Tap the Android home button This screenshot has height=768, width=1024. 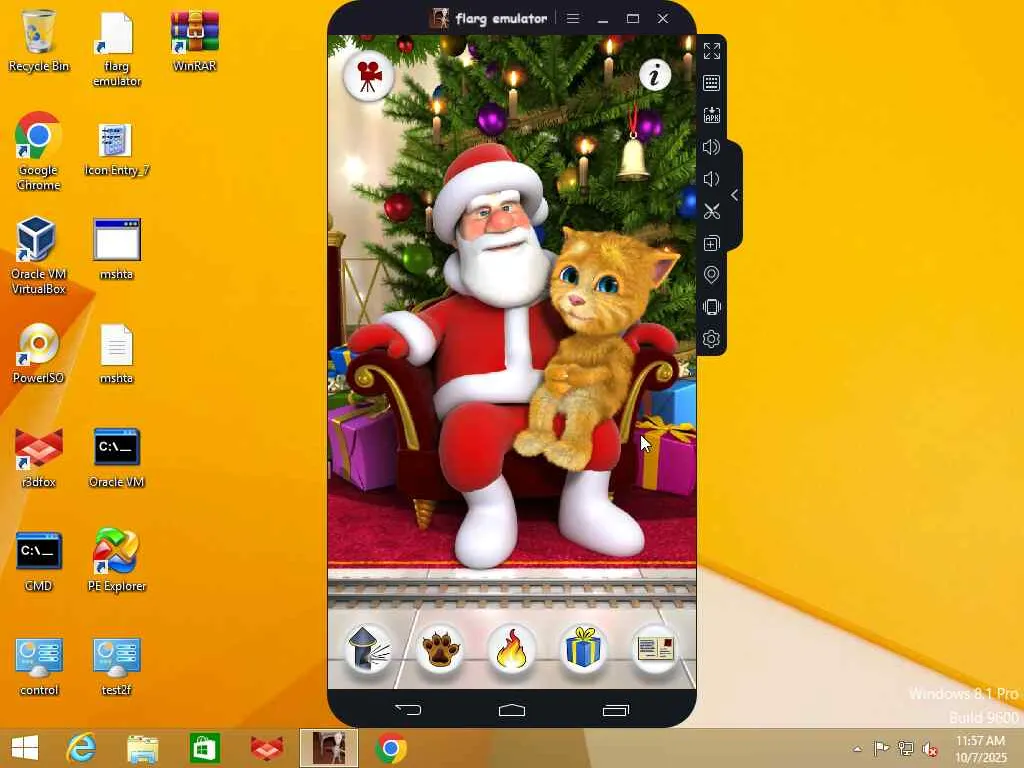coord(512,710)
